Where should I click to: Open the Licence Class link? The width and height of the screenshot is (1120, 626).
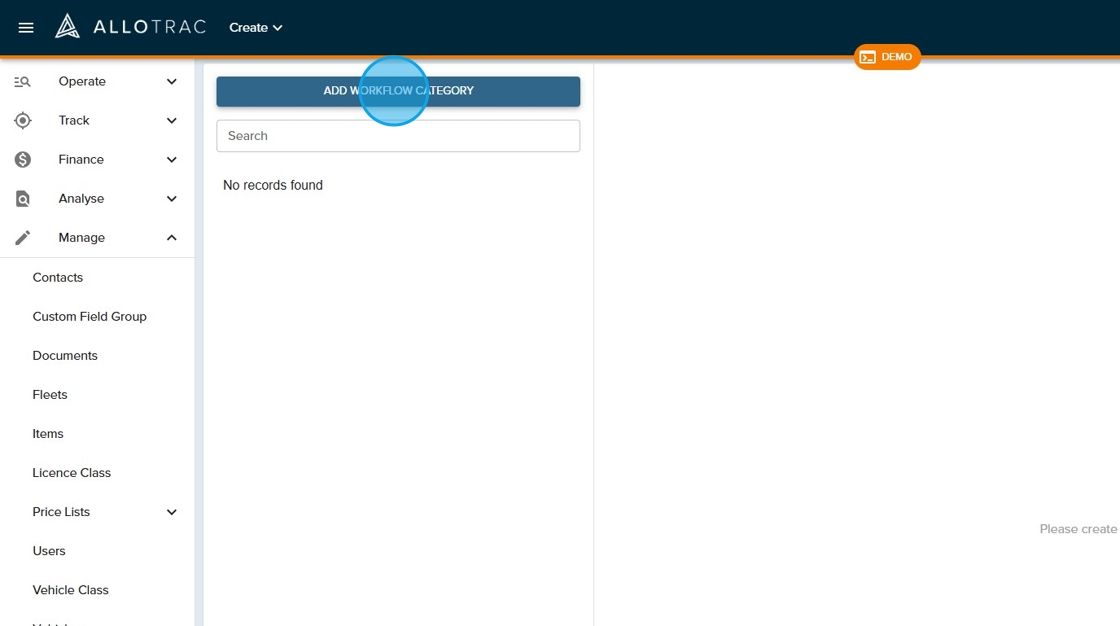pos(71,473)
